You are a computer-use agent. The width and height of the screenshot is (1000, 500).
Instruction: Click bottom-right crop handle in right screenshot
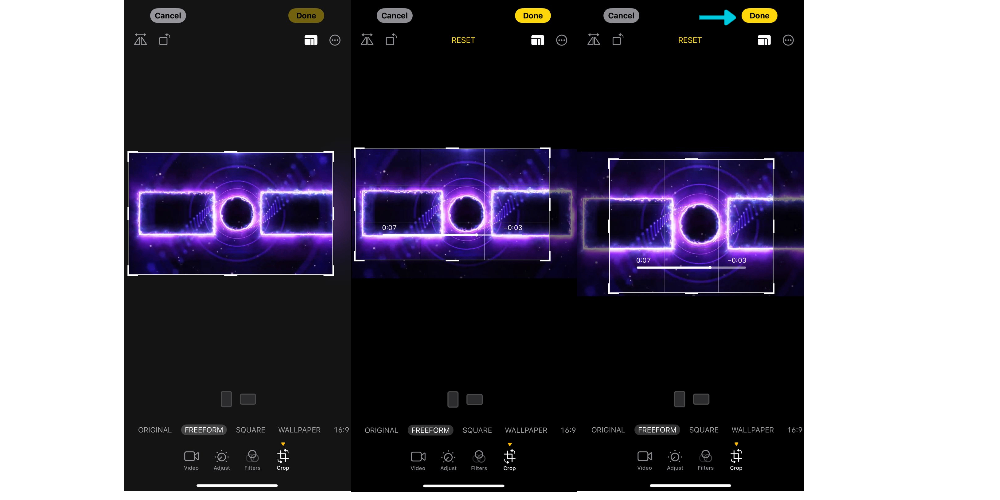click(x=772, y=291)
